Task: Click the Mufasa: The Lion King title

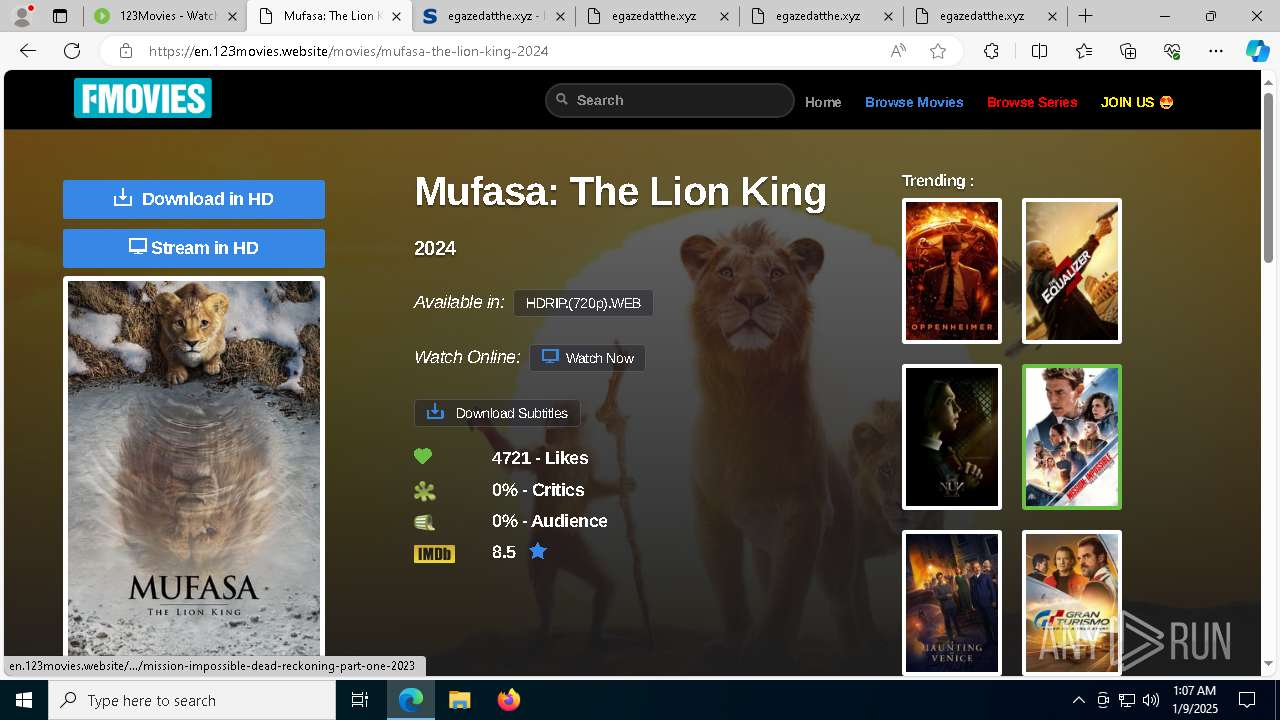Action: click(620, 192)
